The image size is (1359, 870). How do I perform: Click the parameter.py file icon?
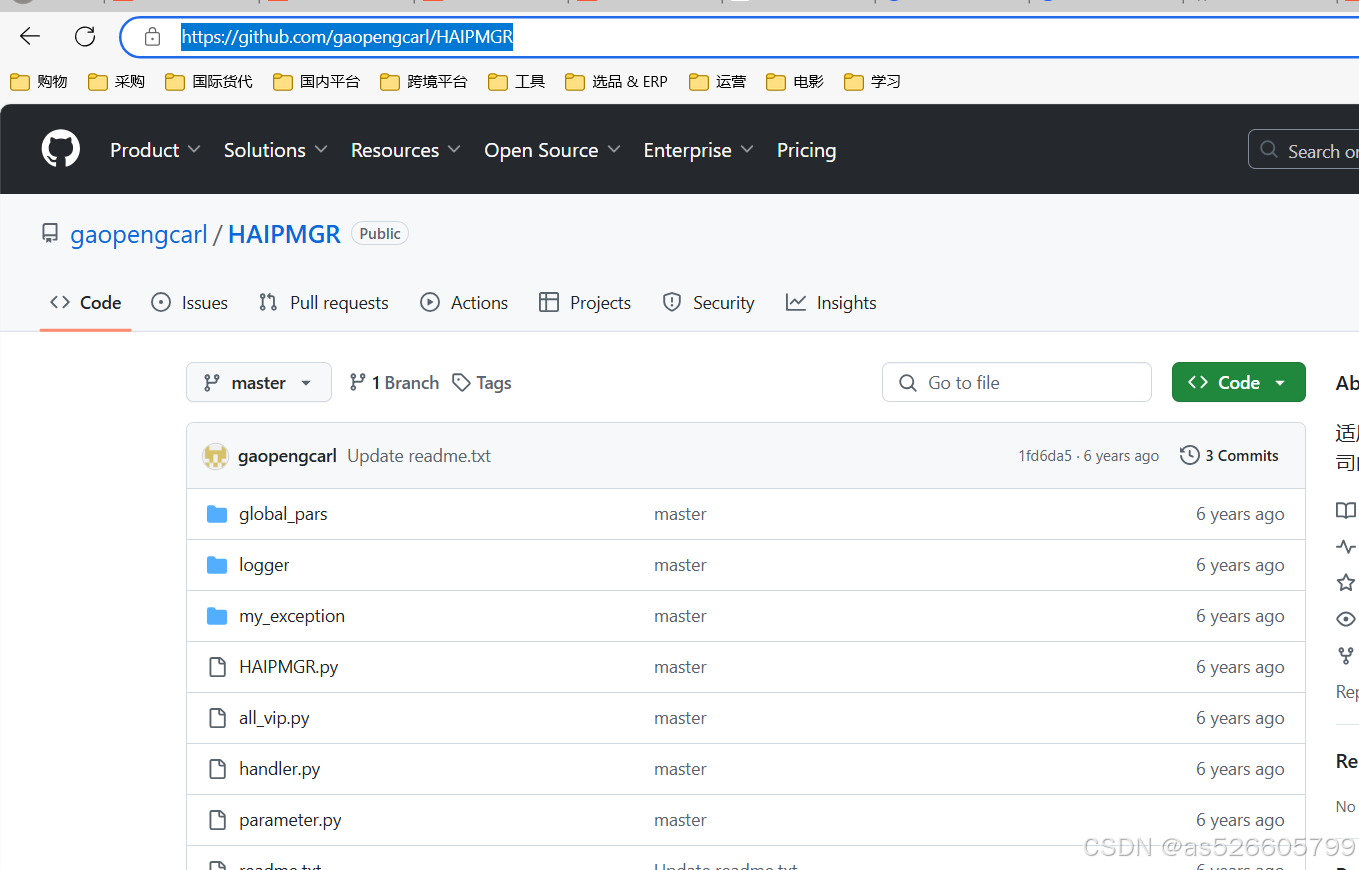pos(217,820)
